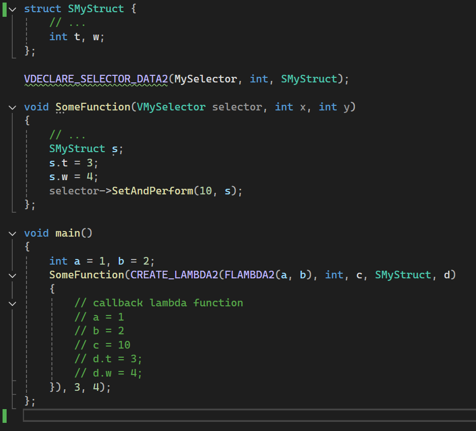The image size is (476, 431).
Task: Click the VDECLARE_SELECTOR_DATA2 macro name
Action: tap(96, 79)
